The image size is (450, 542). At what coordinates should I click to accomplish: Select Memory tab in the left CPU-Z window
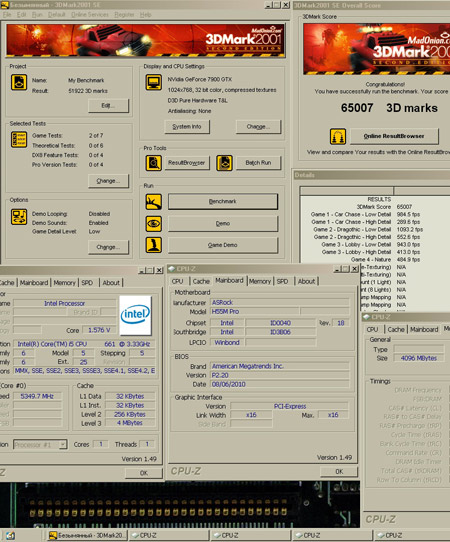(x=64, y=283)
